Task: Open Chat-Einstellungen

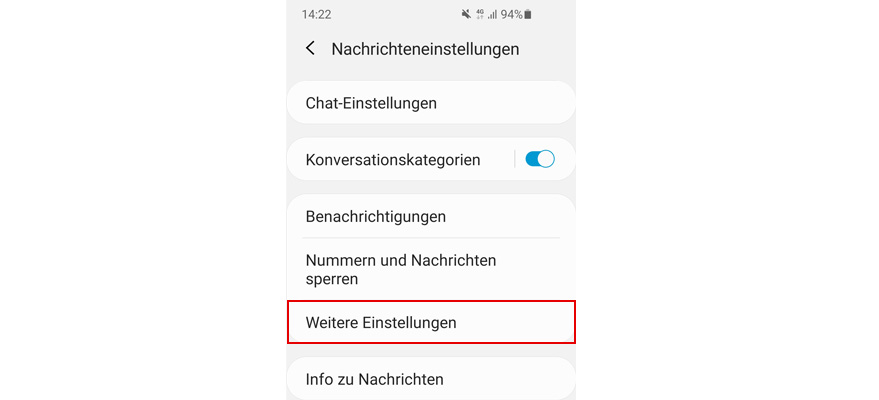Action: [371, 103]
